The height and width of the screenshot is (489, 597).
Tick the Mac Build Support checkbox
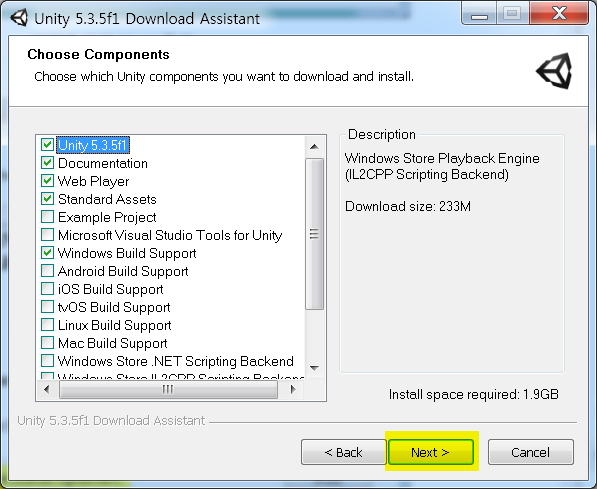(47, 343)
